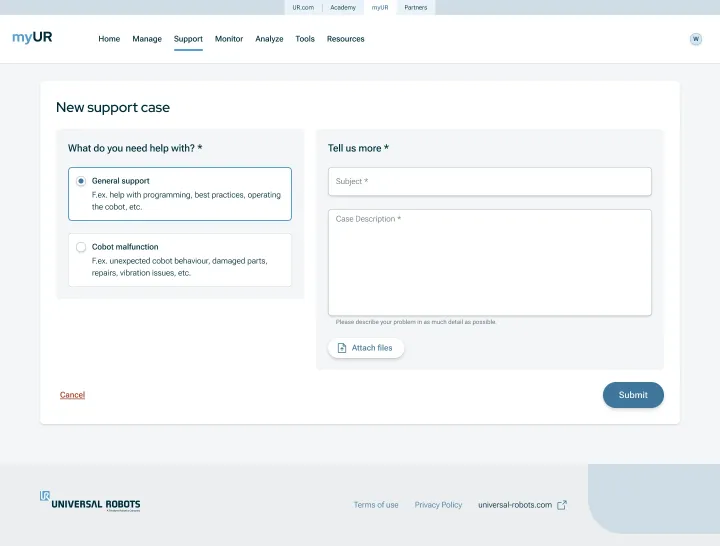Click the Cancel link
Image resolution: width=720 pixels, height=546 pixels.
pyautogui.click(x=72, y=395)
